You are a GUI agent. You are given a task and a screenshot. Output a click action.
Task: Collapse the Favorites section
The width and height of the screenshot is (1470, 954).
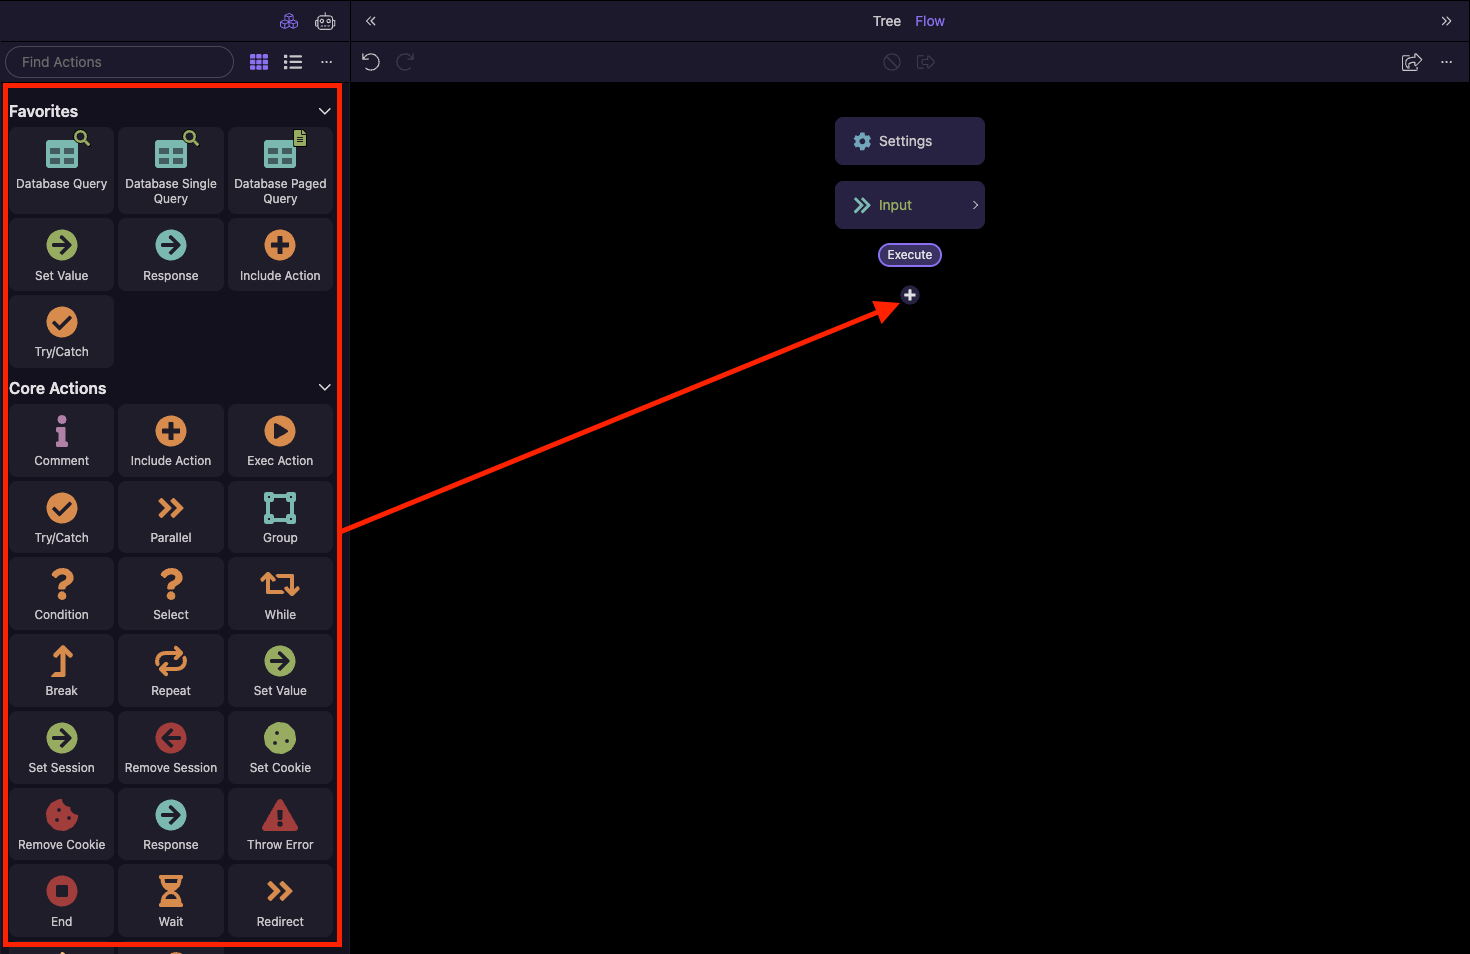pyautogui.click(x=324, y=111)
